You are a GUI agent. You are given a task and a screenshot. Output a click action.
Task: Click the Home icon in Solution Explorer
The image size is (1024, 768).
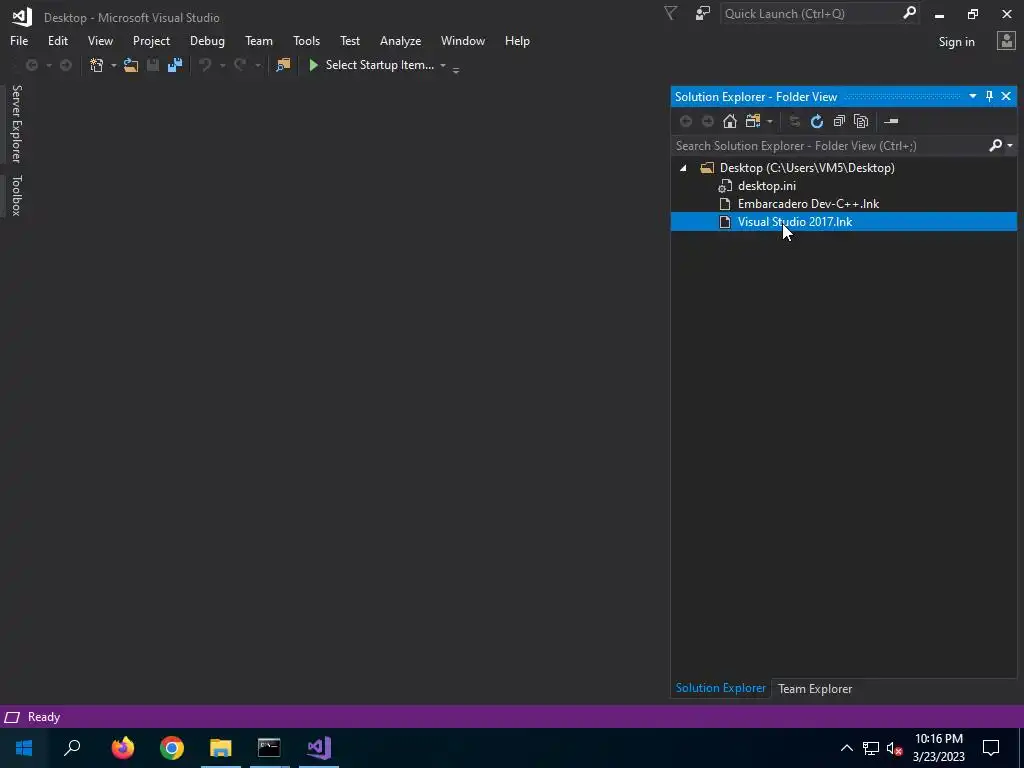coord(730,121)
